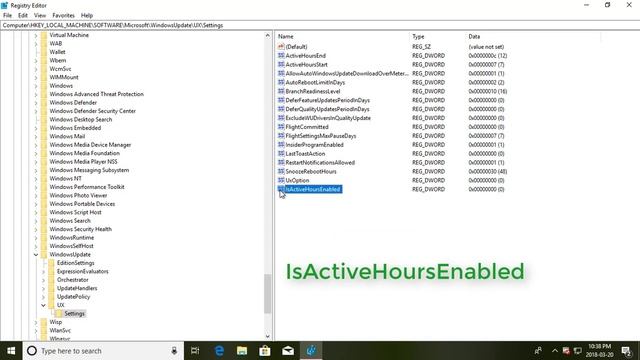
Task: Click the InsiderProgramEnabled value icon
Action: pyautogui.click(x=281, y=144)
